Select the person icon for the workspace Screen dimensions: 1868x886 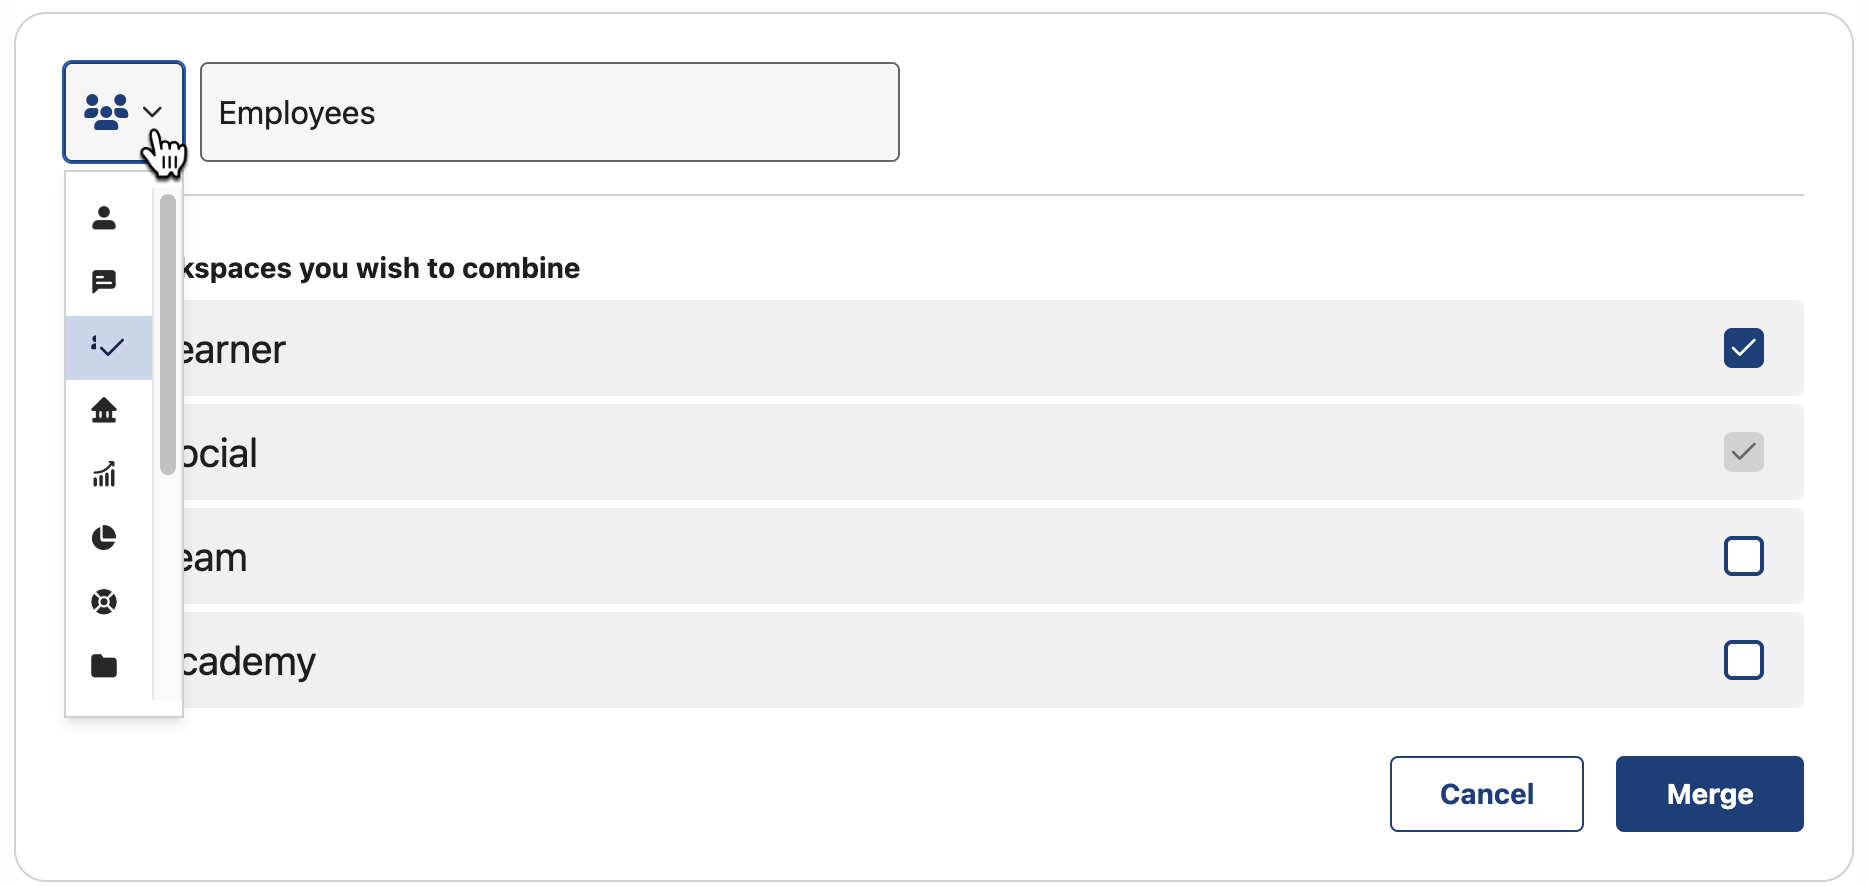104,218
